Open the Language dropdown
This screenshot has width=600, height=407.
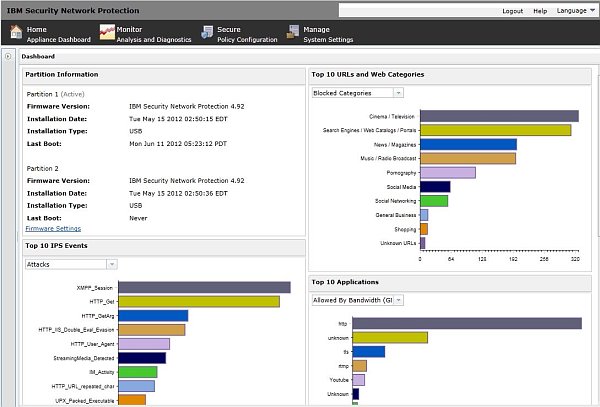(x=576, y=11)
